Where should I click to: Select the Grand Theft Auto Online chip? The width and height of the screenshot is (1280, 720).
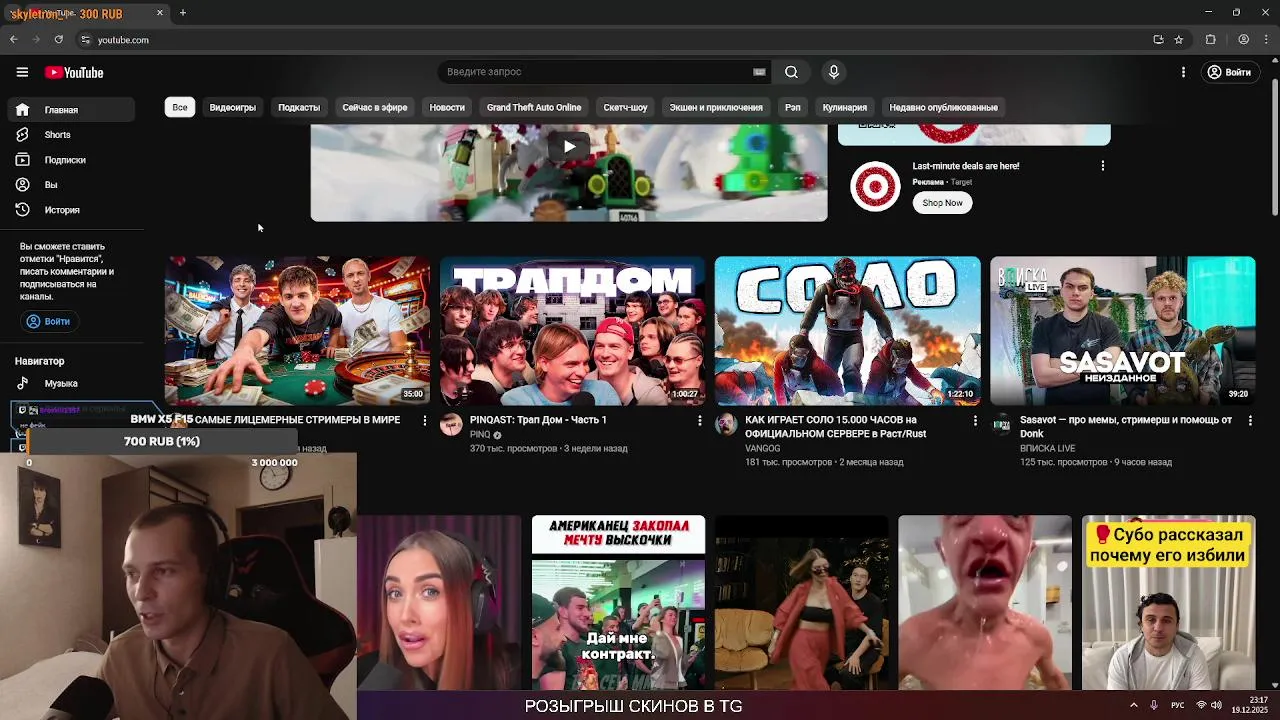point(534,107)
